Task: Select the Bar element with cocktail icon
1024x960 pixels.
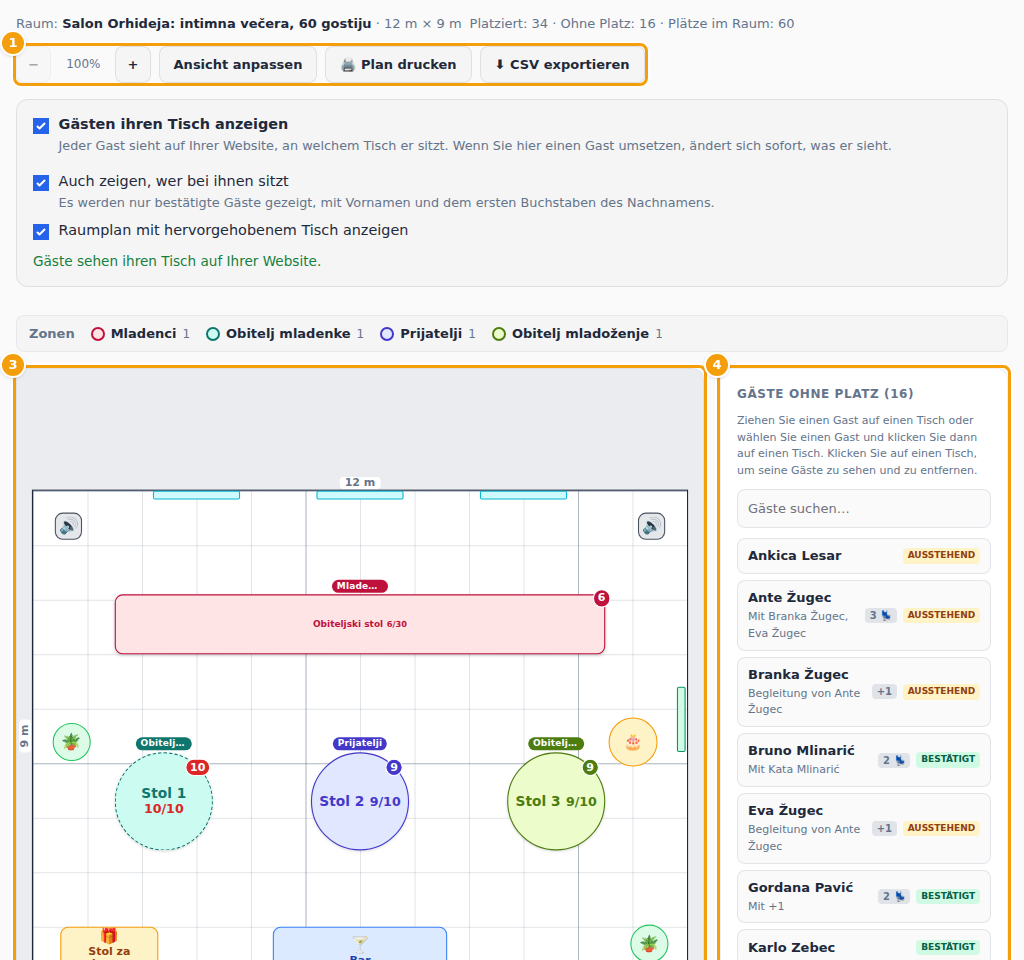Action: tap(360, 944)
